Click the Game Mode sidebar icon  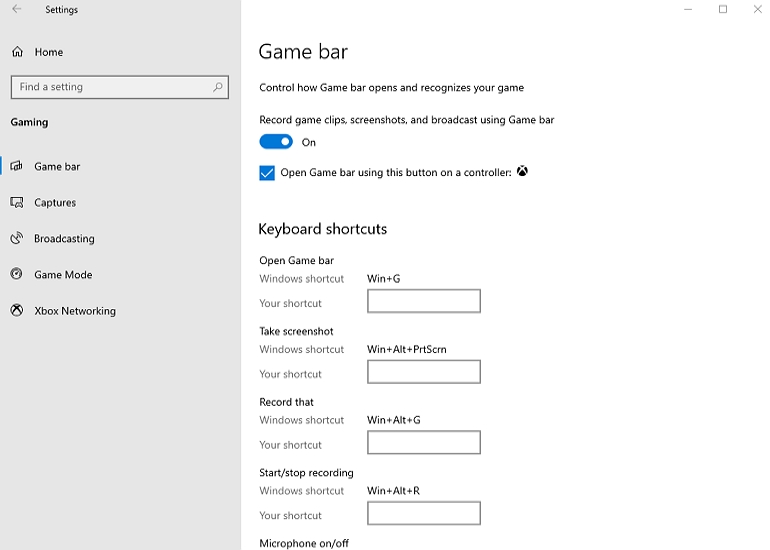click(17, 275)
